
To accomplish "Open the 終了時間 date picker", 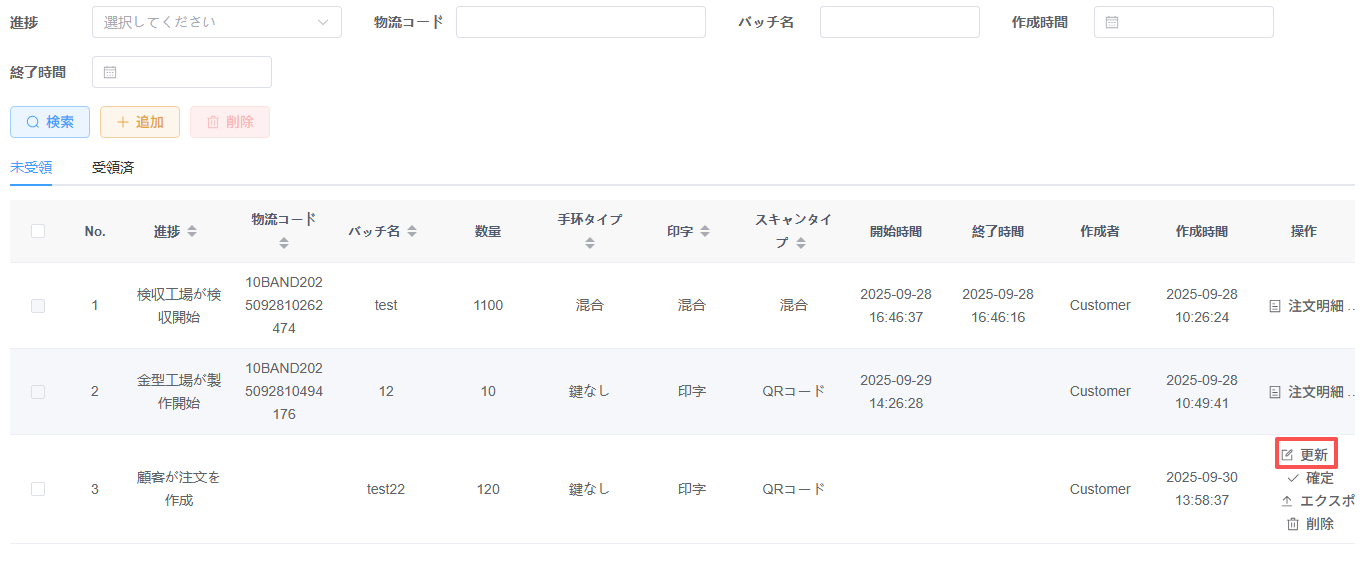I will [x=181, y=72].
